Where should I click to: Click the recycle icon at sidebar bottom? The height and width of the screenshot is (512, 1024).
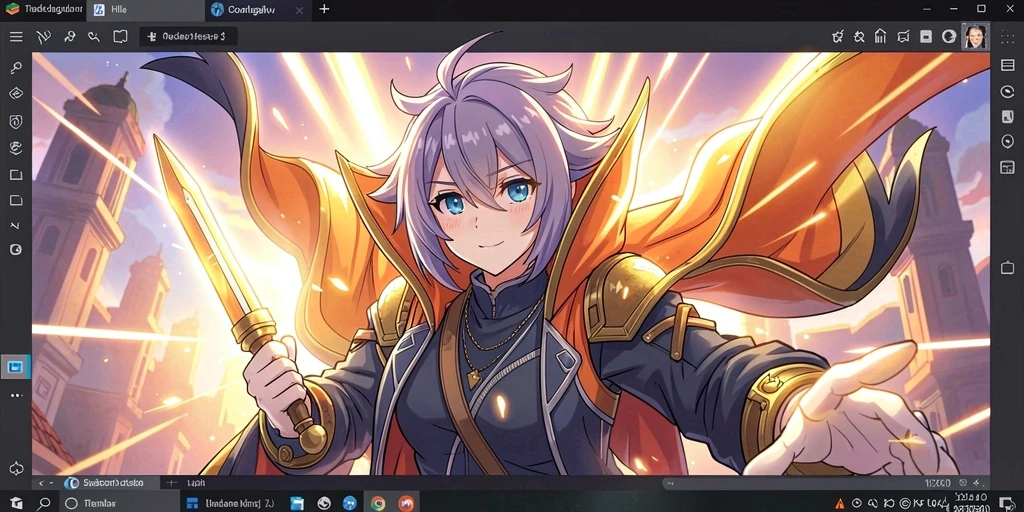pos(16,468)
